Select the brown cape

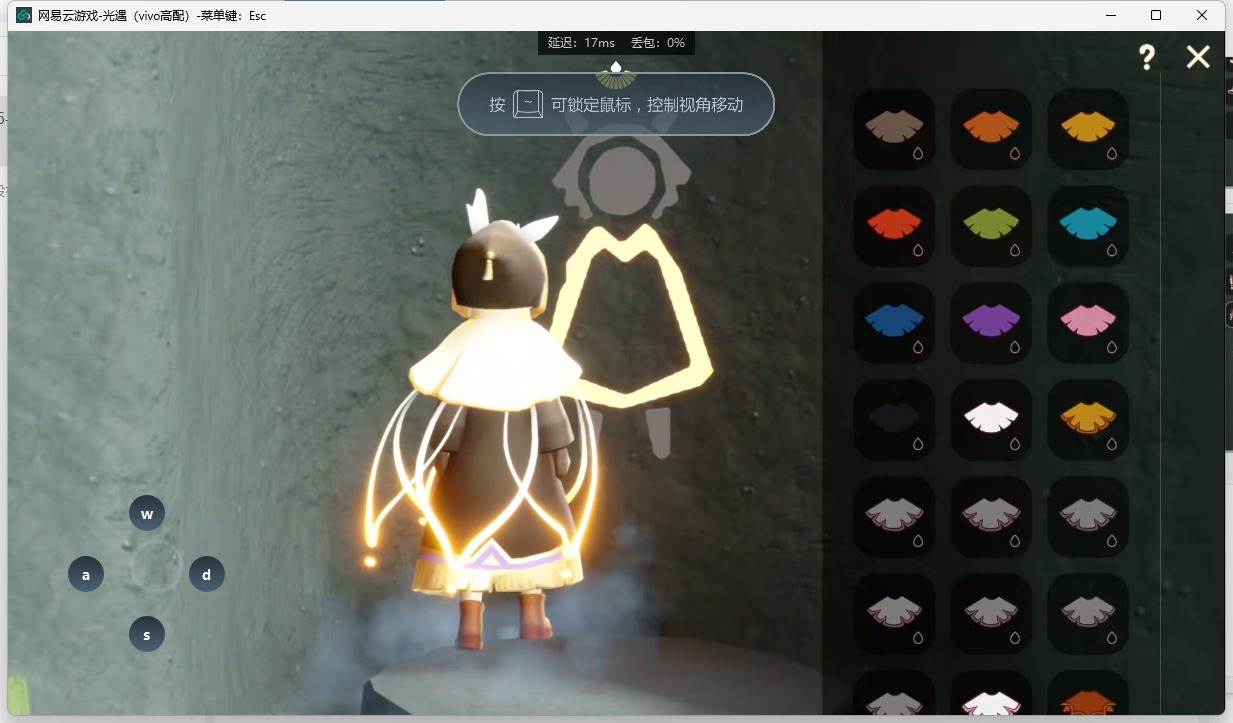point(894,129)
